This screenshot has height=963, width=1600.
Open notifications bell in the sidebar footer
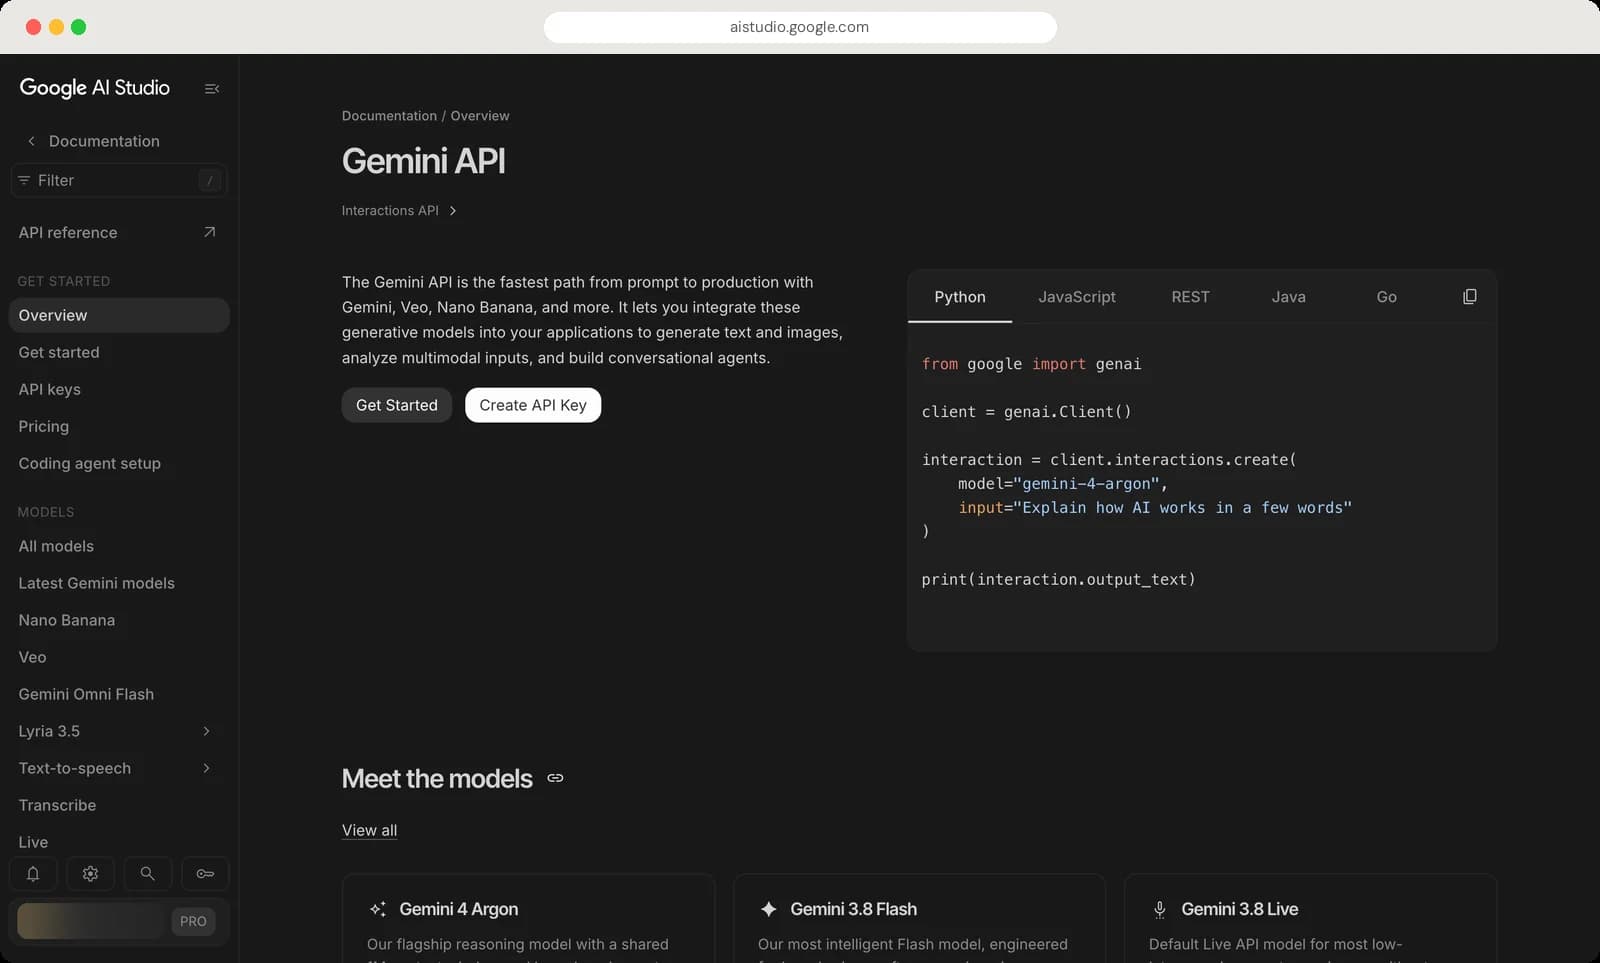(33, 874)
